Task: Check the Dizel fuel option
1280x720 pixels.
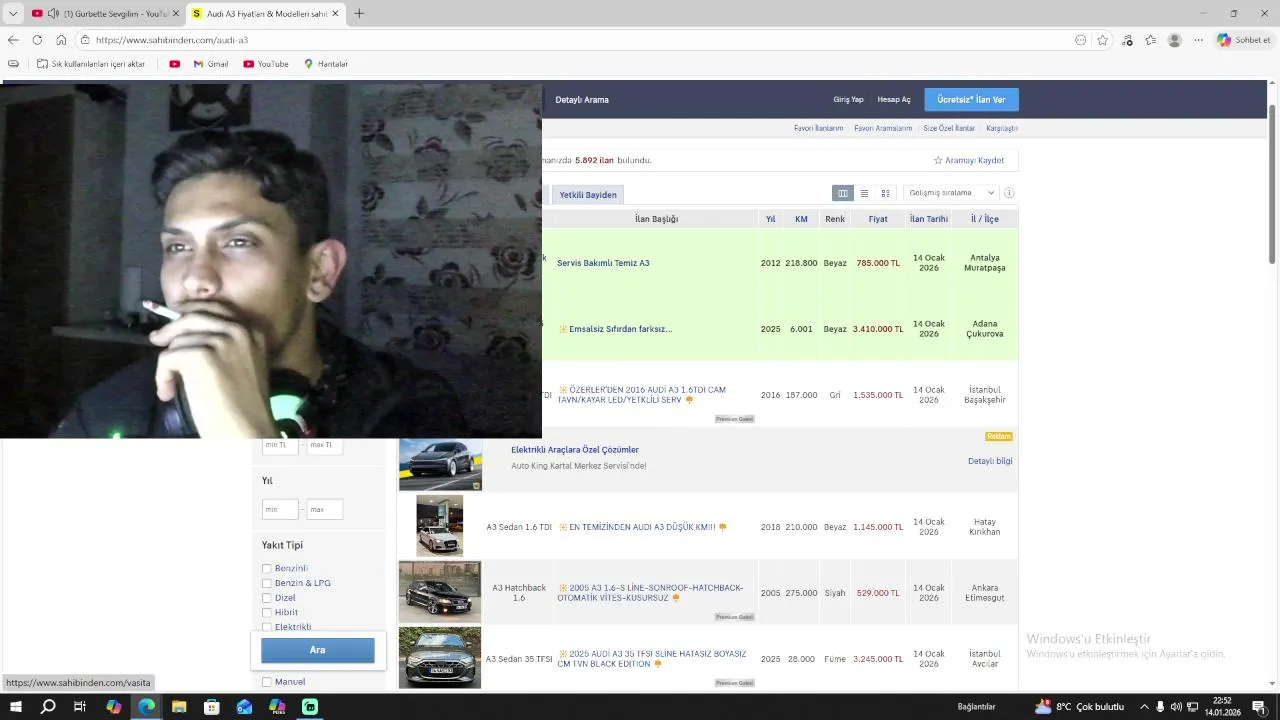Action: pyautogui.click(x=267, y=598)
